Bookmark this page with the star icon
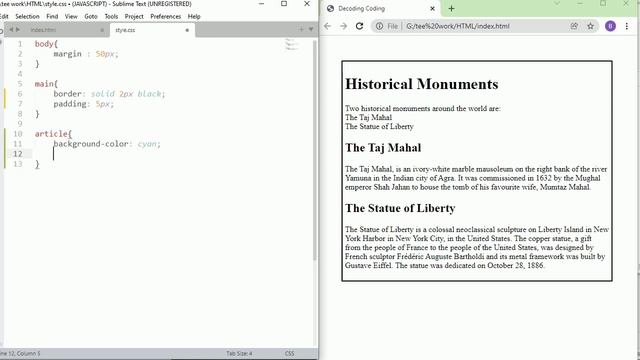This screenshot has width=640, height=360. (590, 26)
